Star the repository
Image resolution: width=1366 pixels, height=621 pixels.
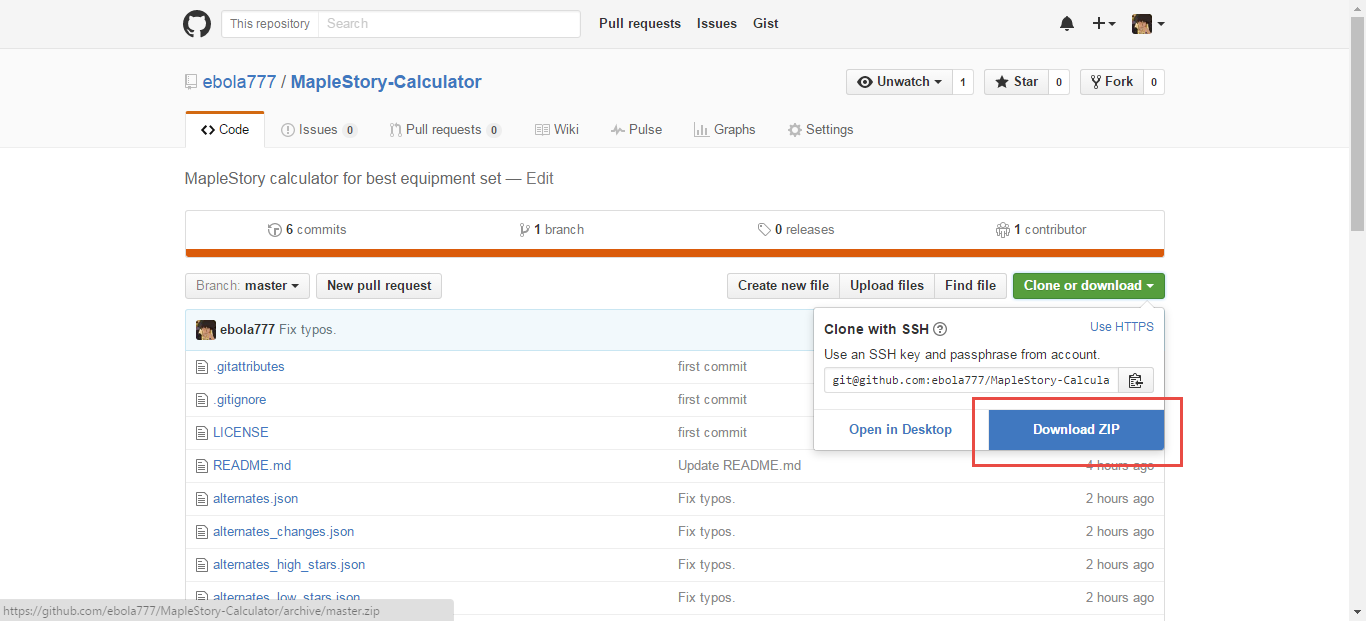pos(1016,82)
